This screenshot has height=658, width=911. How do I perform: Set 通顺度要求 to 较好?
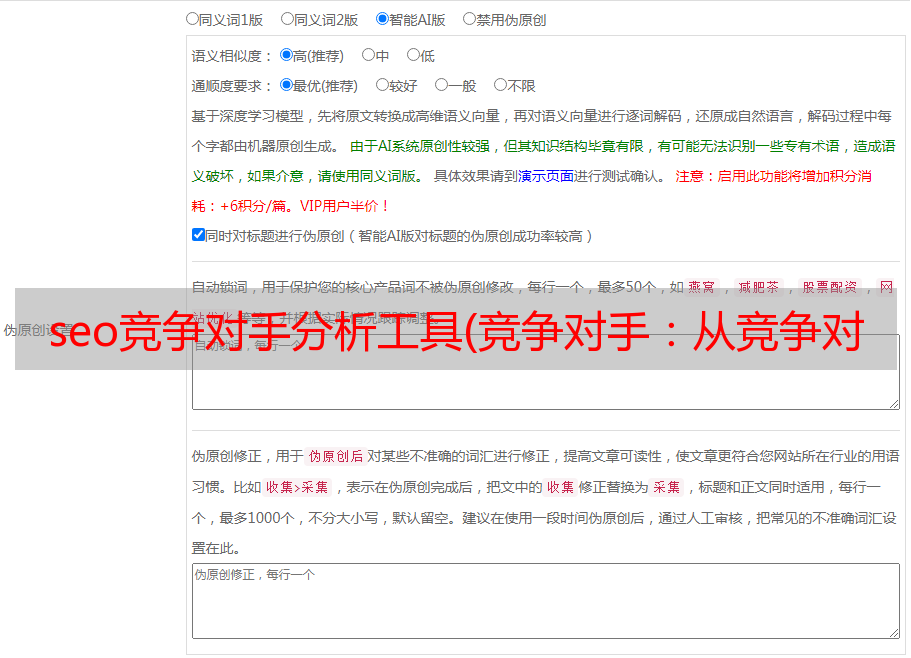[x=382, y=85]
